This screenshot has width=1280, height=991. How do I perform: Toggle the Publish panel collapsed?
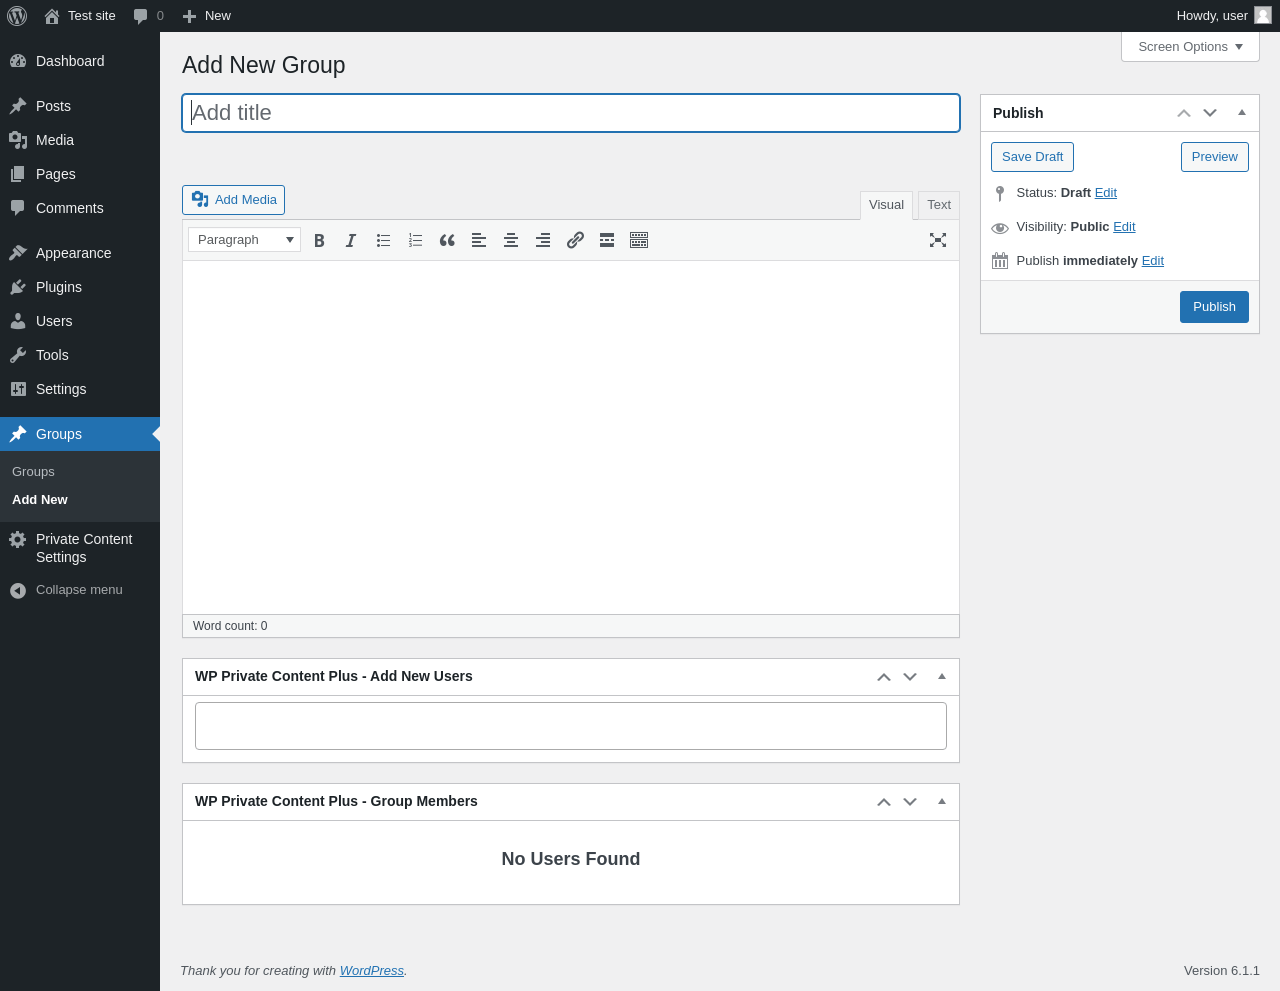coord(1242,113)
